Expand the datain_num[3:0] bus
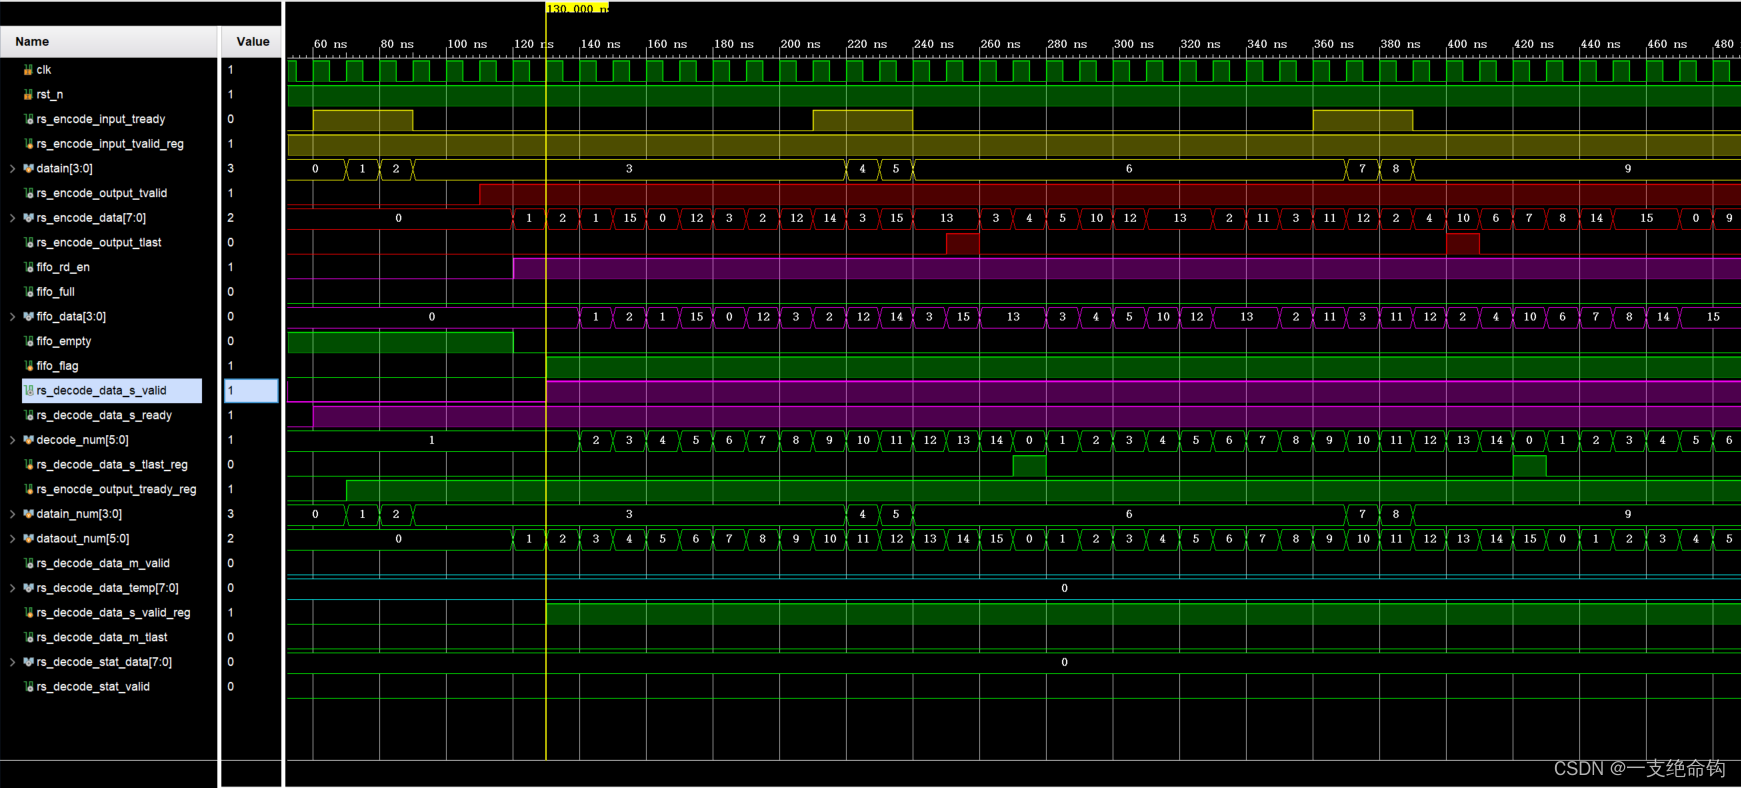This screenshot has width=1741, height=788. (x=12, y=514)
